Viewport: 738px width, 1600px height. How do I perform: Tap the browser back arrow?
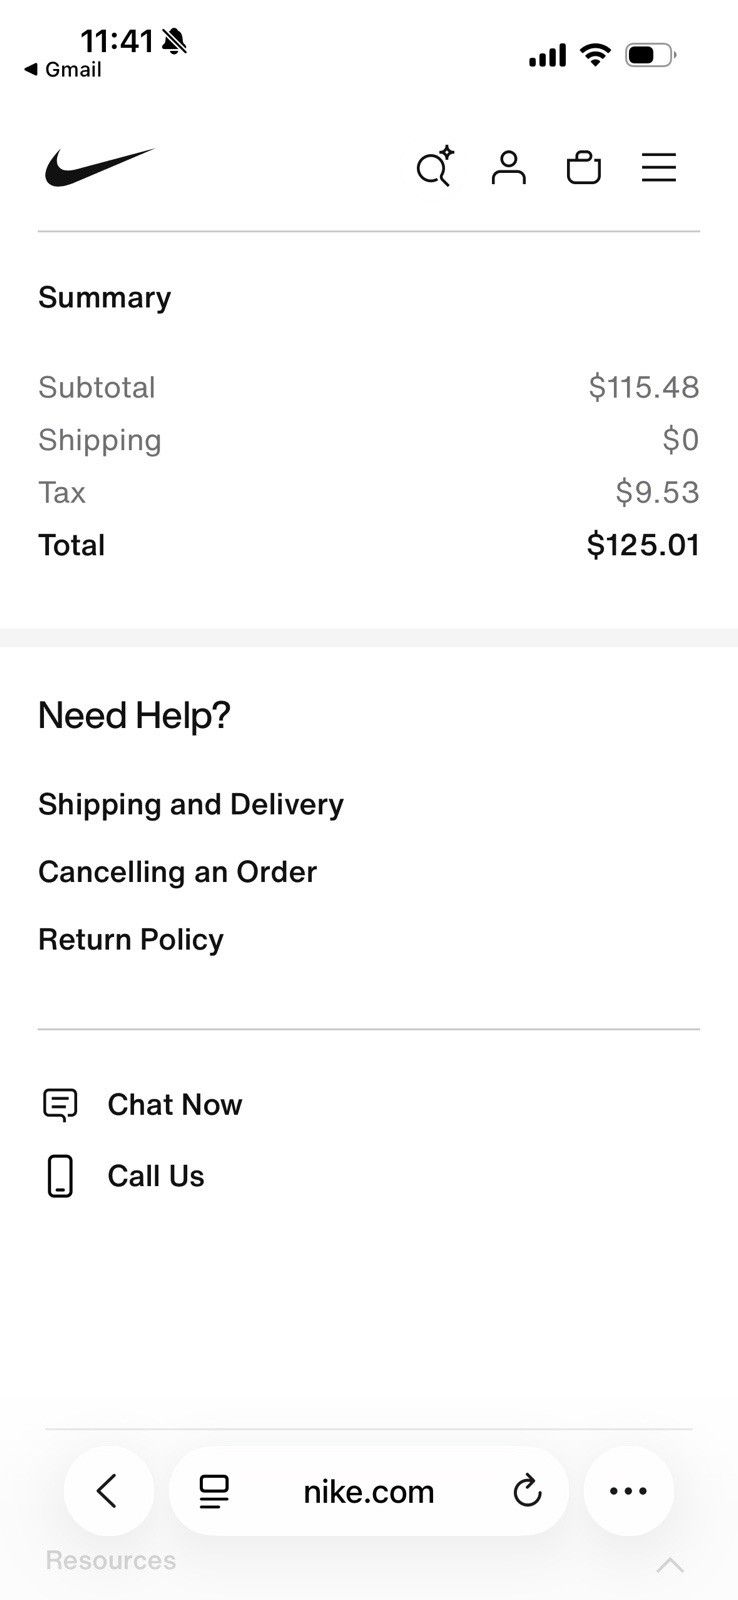tap(108, 1491)
